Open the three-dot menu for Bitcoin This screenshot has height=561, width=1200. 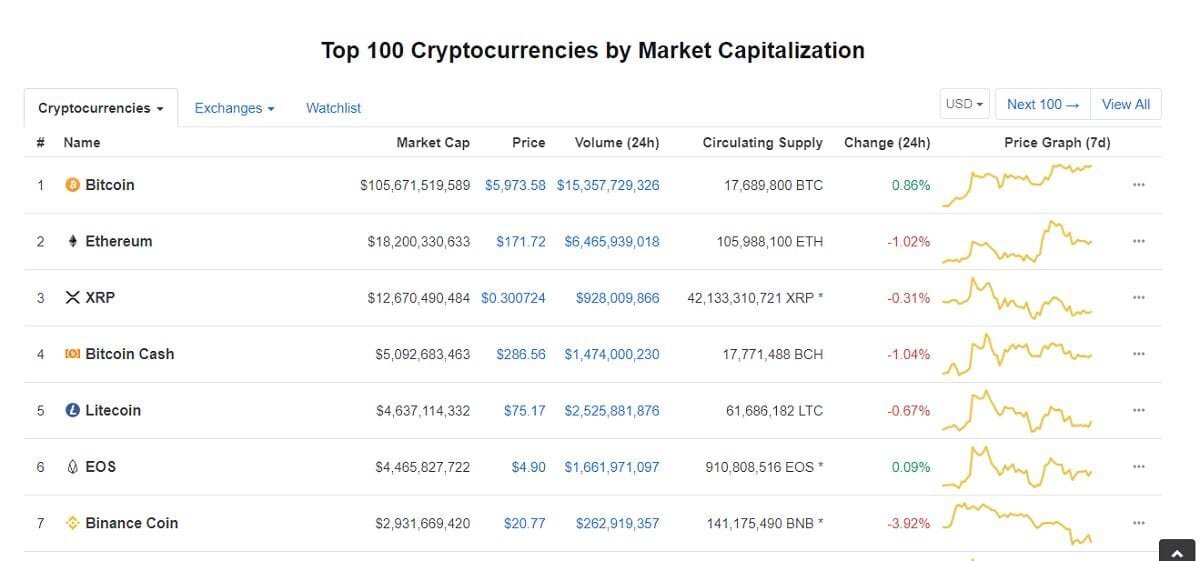pos(1138,185)
